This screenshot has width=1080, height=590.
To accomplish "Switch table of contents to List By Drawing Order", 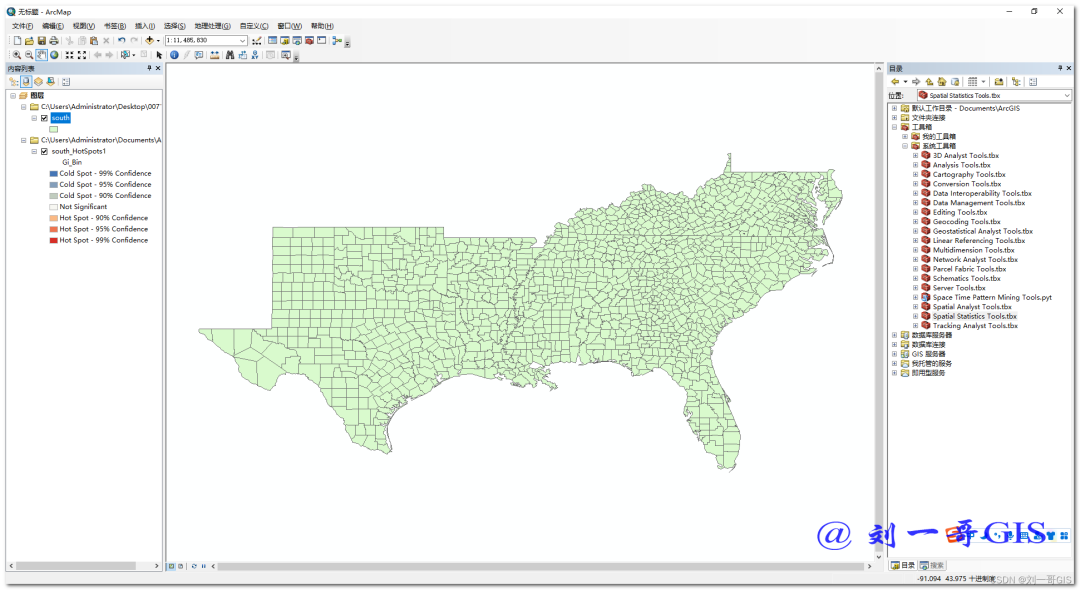I will 14,81.
